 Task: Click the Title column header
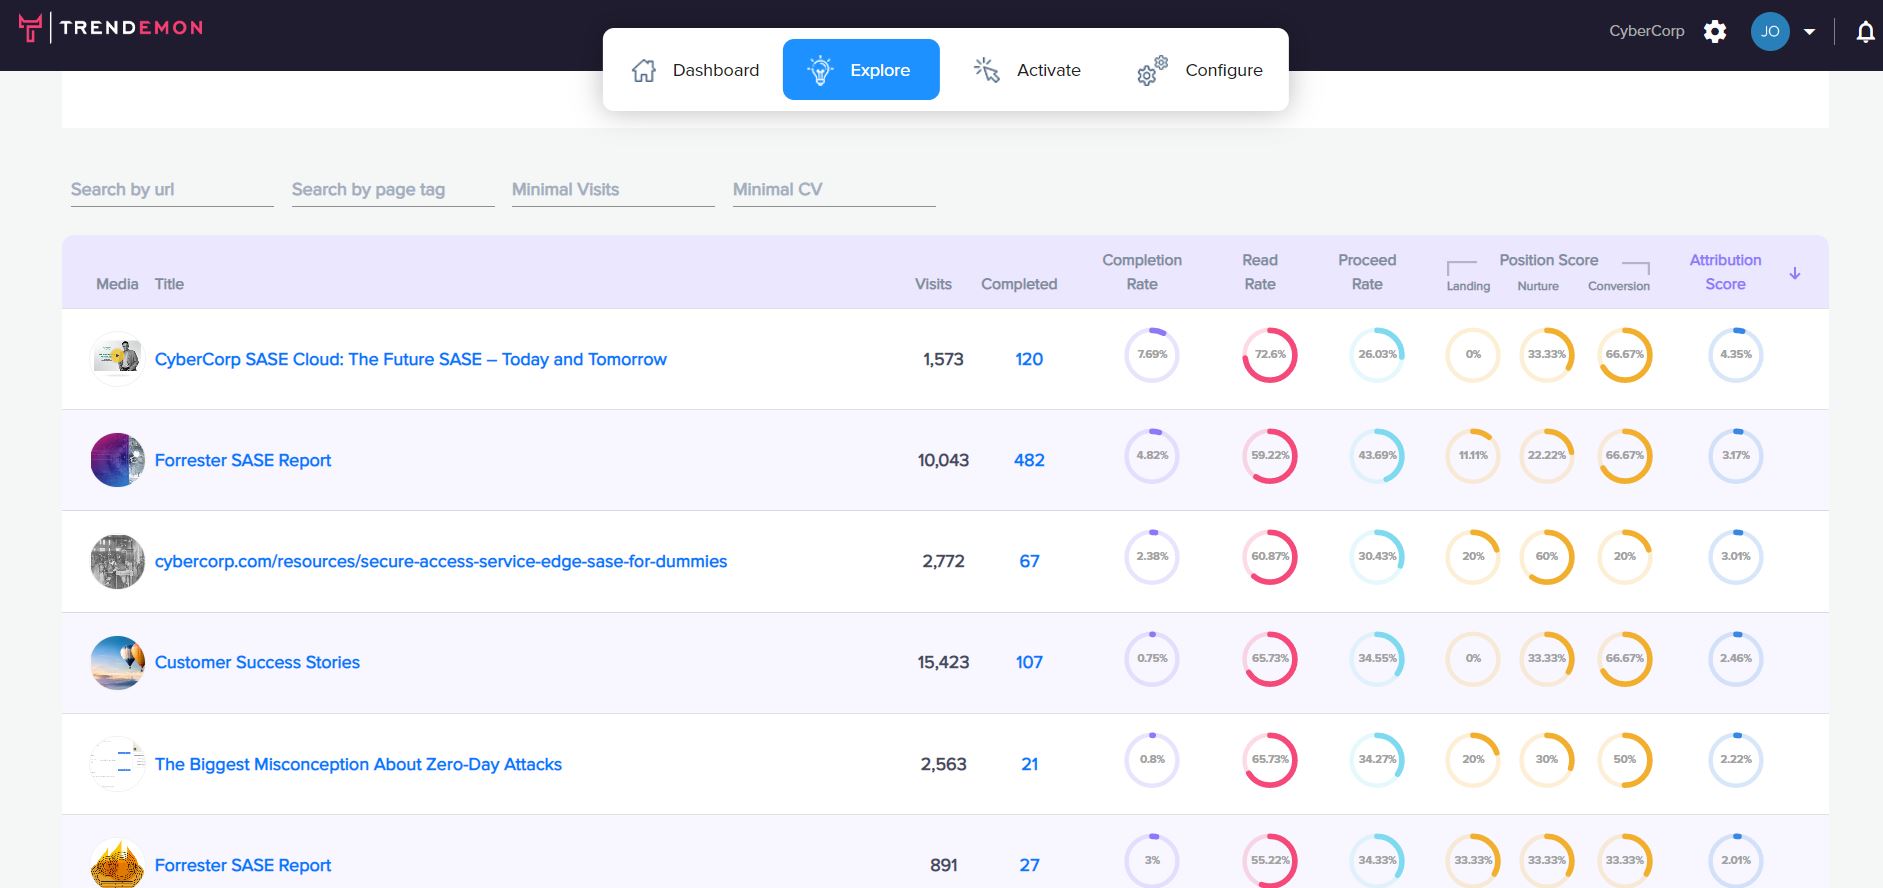click(x=169, y=284)
